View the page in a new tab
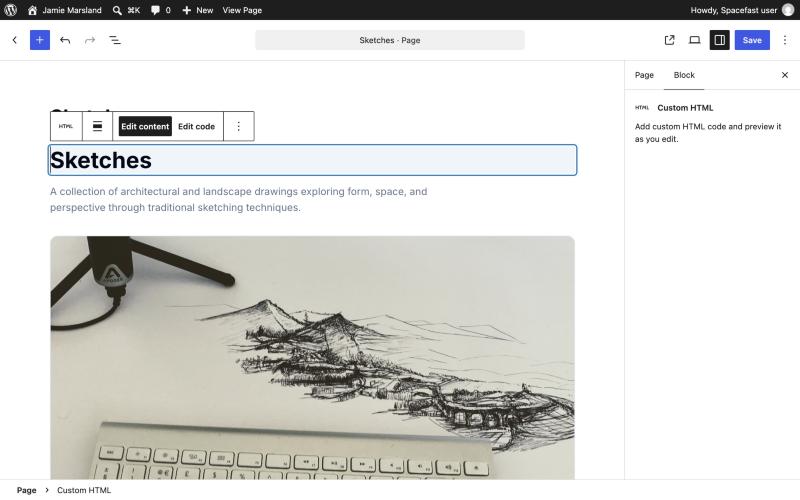The height and width of the screenshot is (500, 800). pos(669,40)
